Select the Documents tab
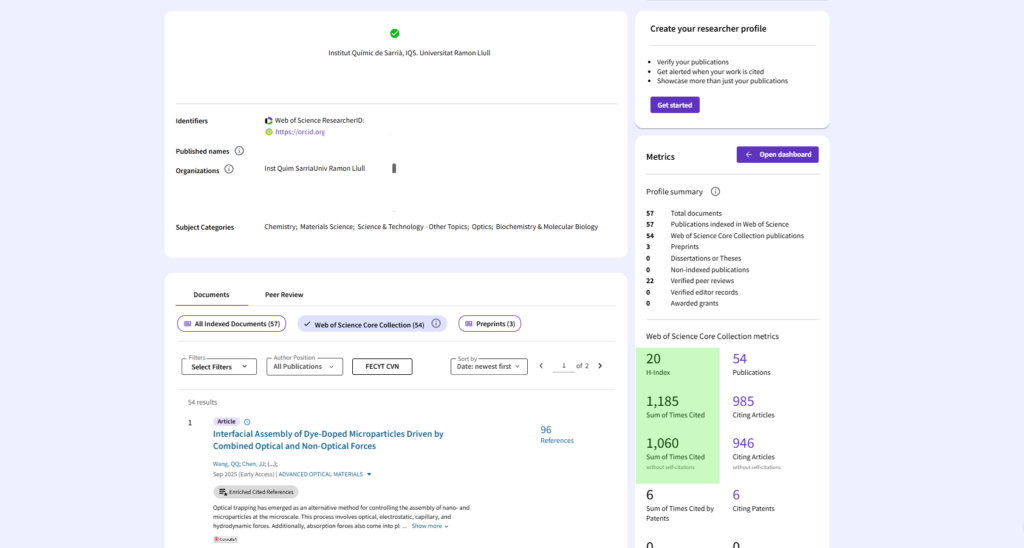 point(211,295)
